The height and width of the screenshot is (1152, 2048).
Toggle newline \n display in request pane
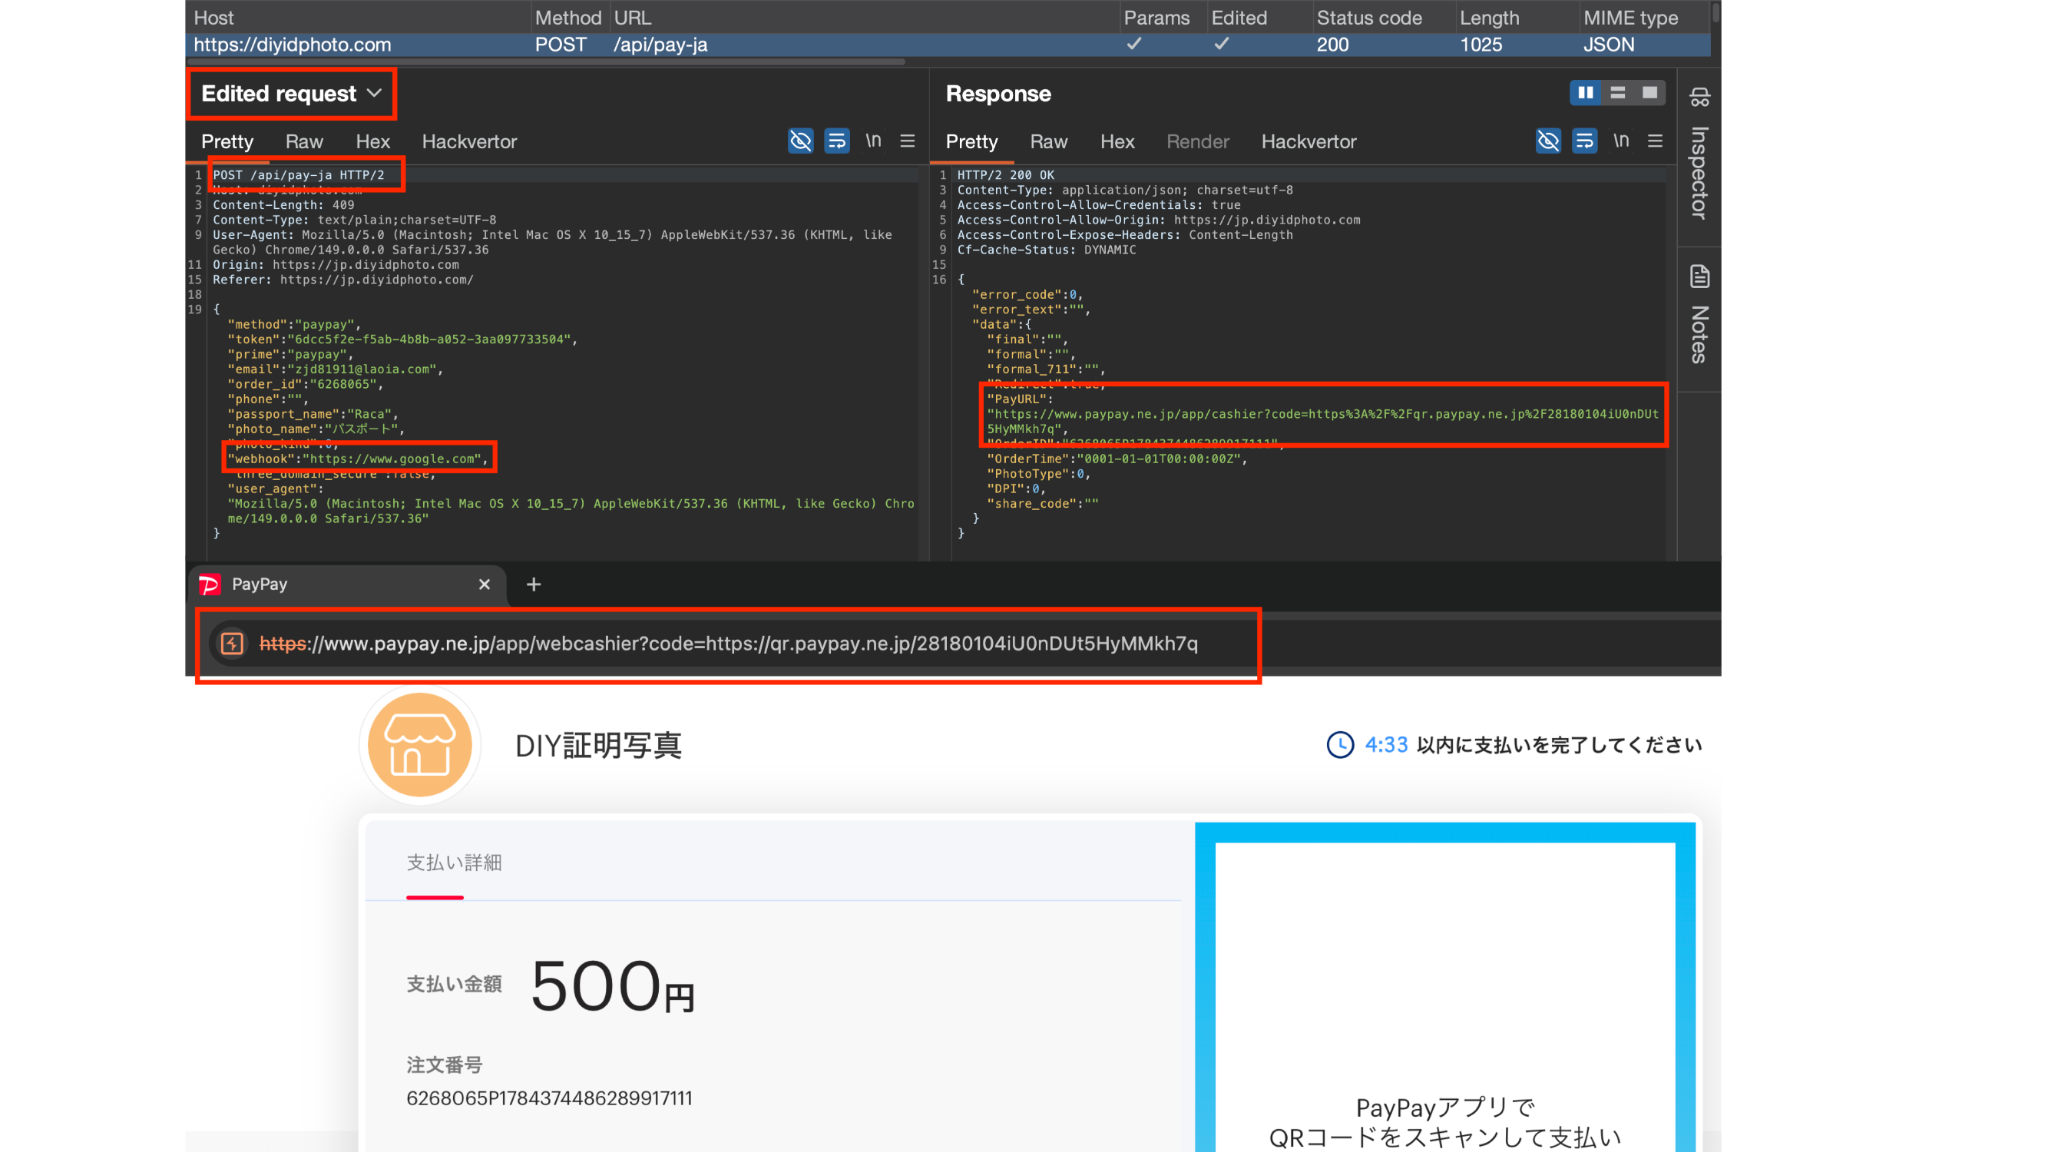(x=873, y=140)
